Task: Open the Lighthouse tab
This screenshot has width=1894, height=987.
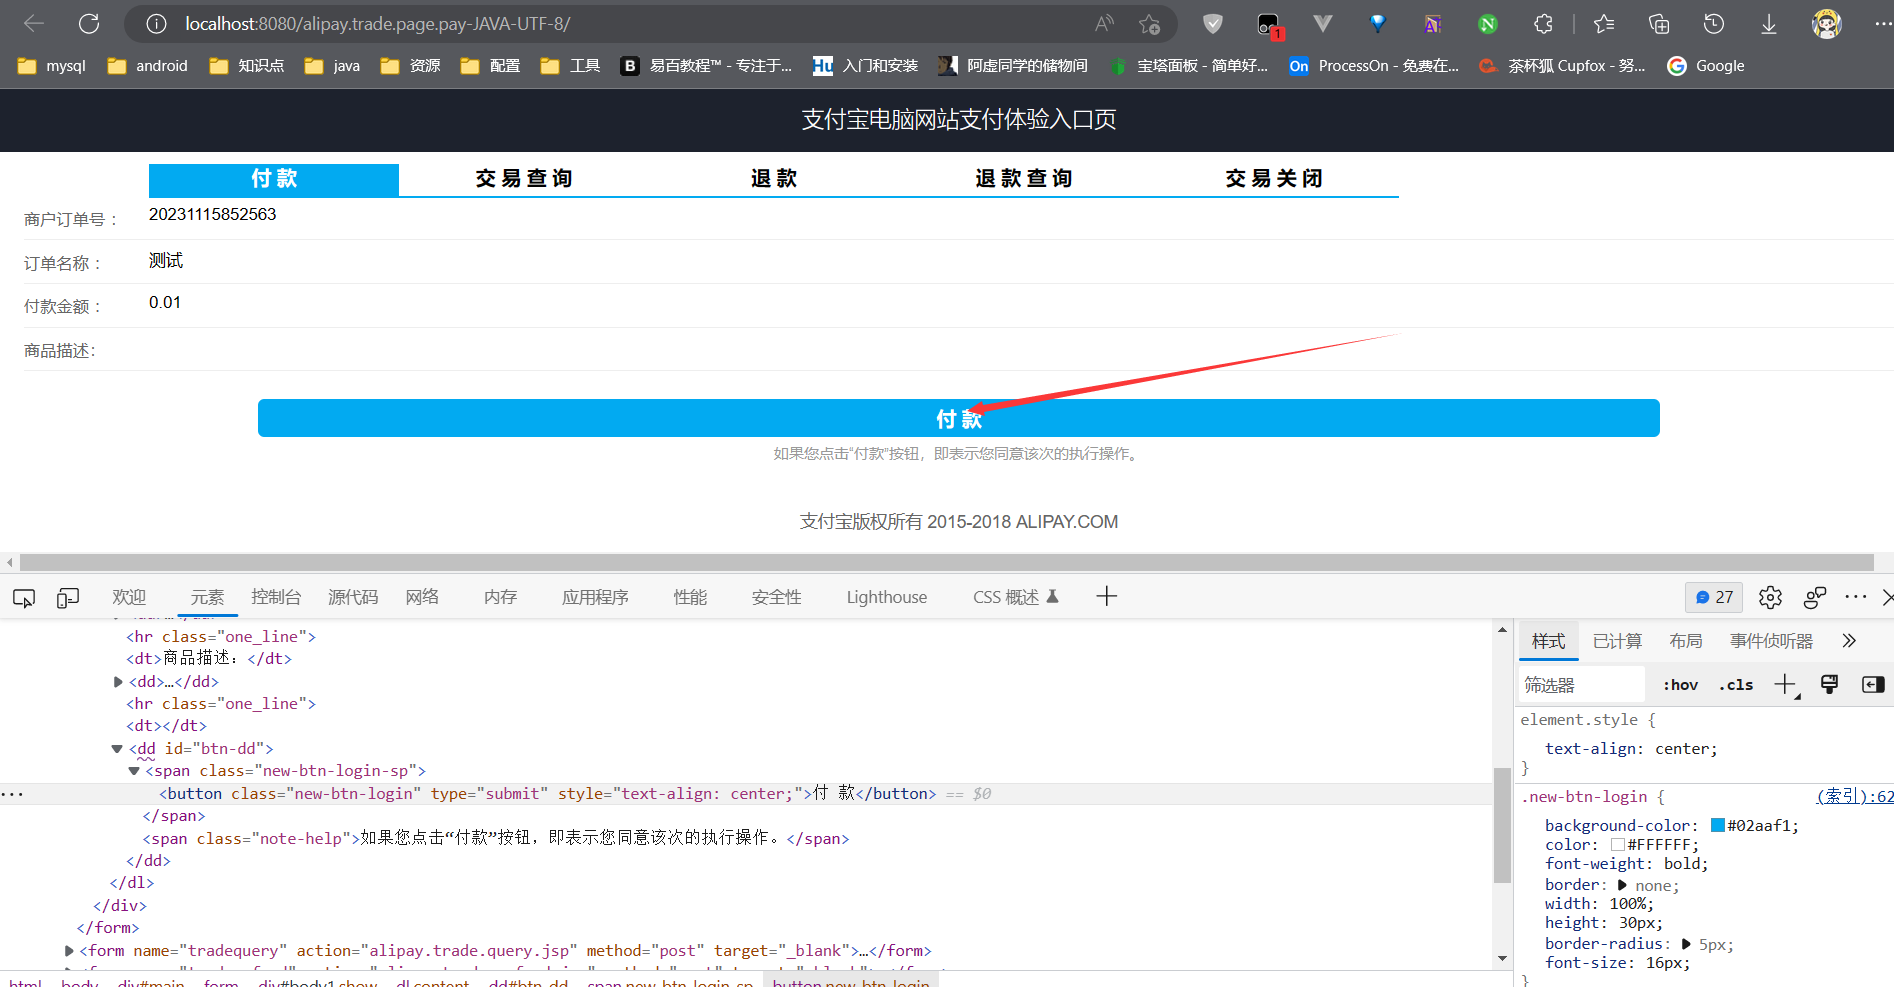Action: pos(887,597)
